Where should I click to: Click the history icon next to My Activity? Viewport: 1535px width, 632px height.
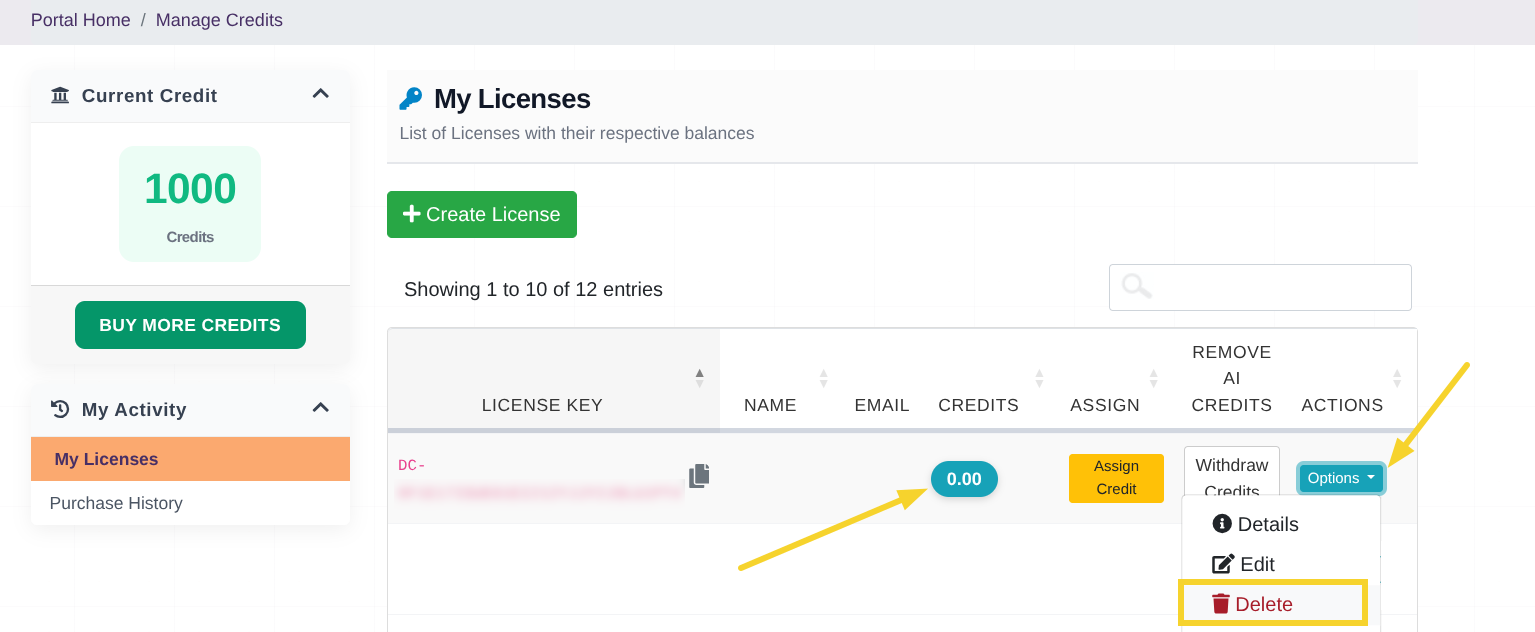pyautogui.click(x=60, y=410)
